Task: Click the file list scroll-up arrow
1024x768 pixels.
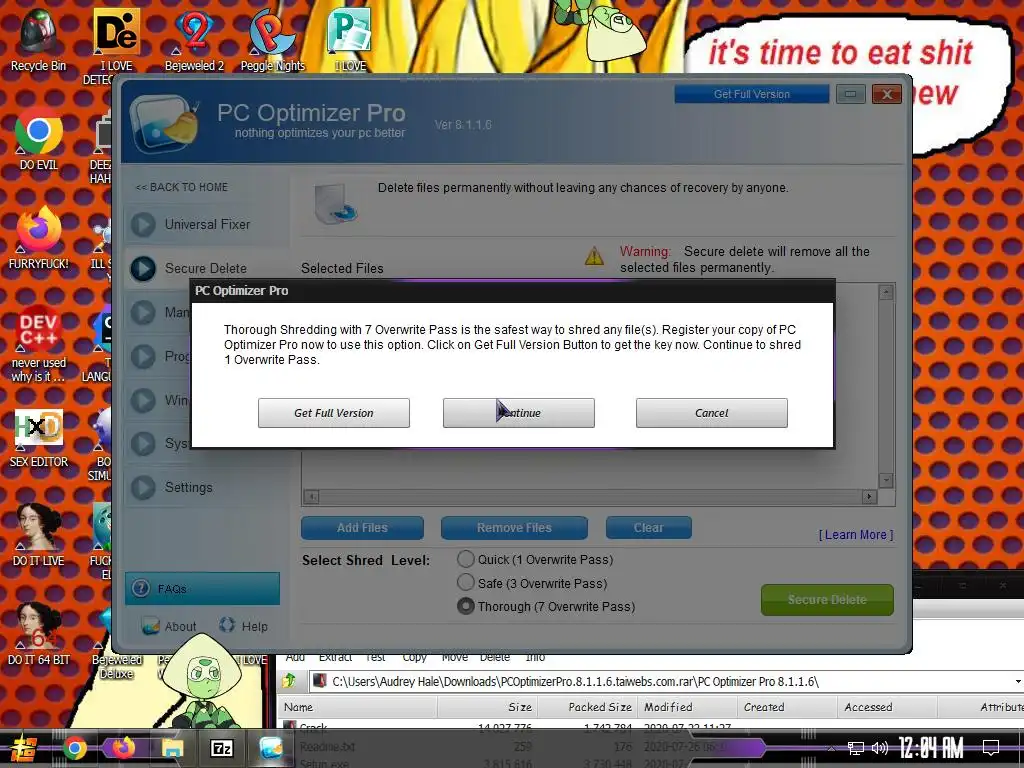Action: click(886, 292)
